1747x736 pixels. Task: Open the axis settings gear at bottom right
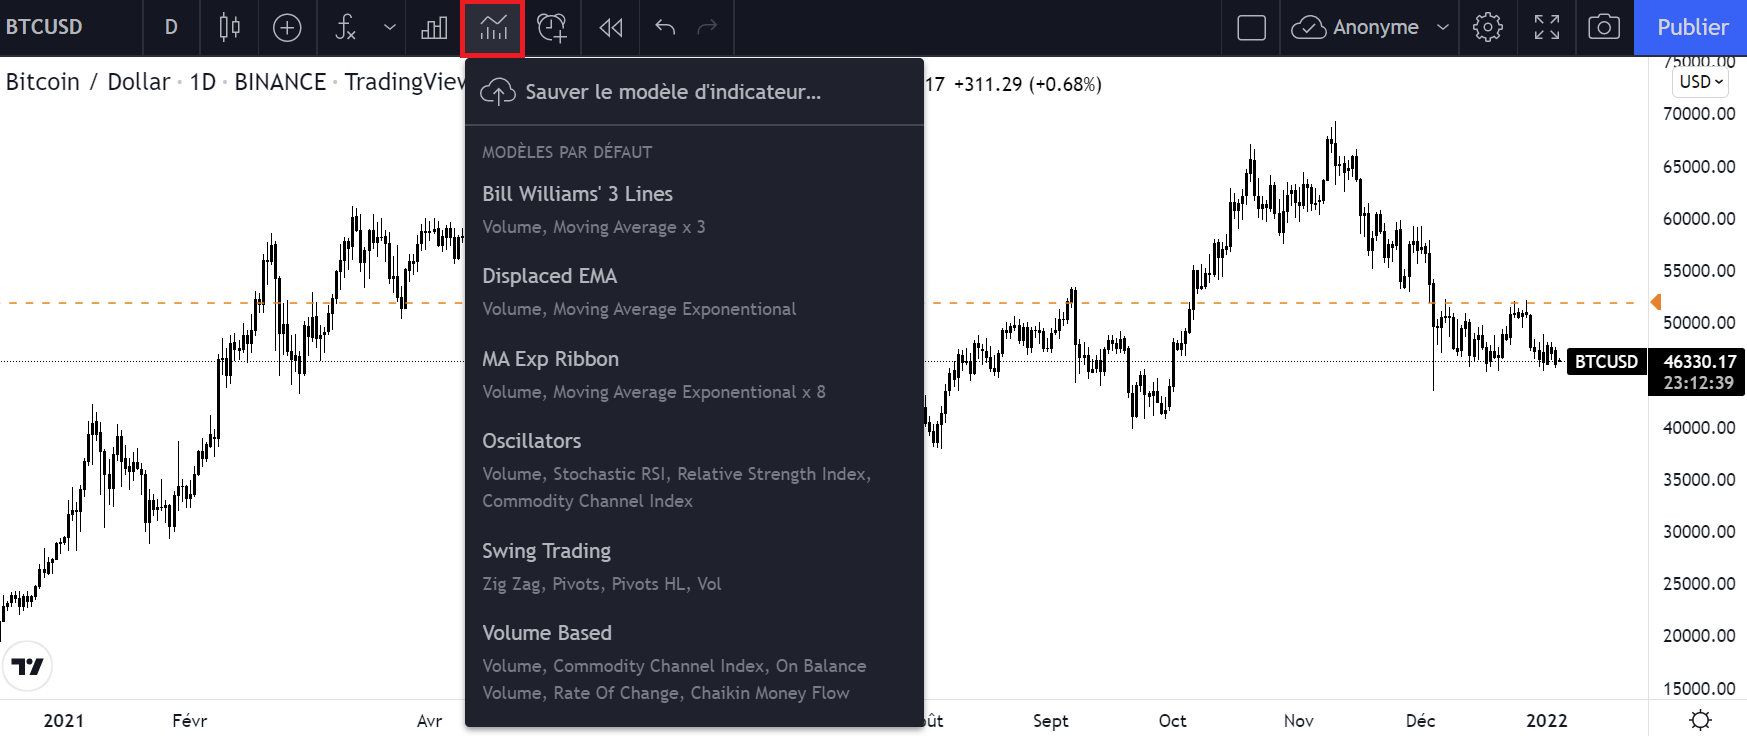(x=1700, y=720)
